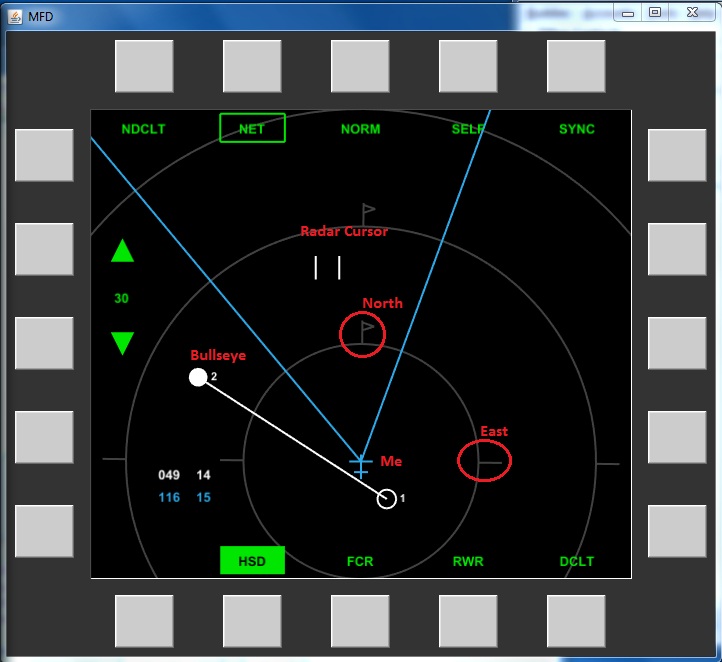
Task: Switch to the RWR page
Action: 468,561
